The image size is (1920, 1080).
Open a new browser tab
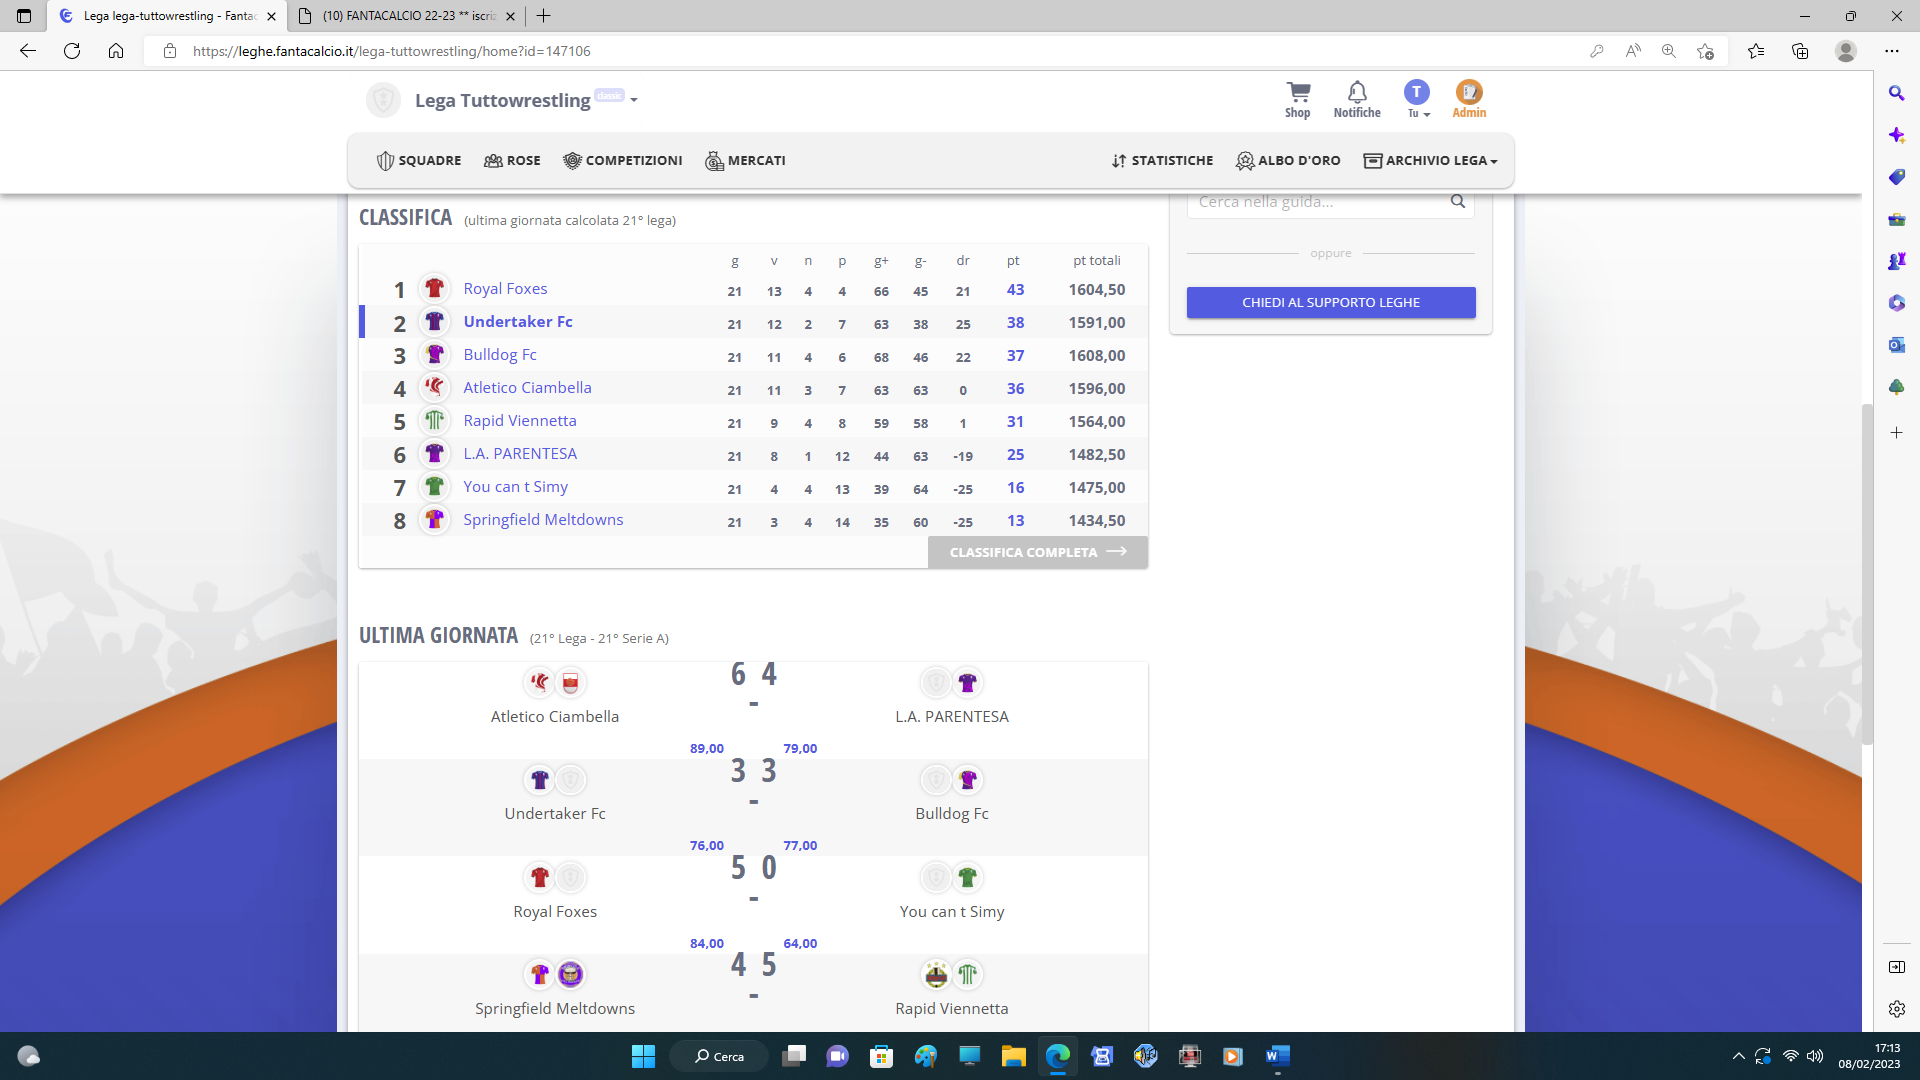pyautogui.click(x=544, y=16)
